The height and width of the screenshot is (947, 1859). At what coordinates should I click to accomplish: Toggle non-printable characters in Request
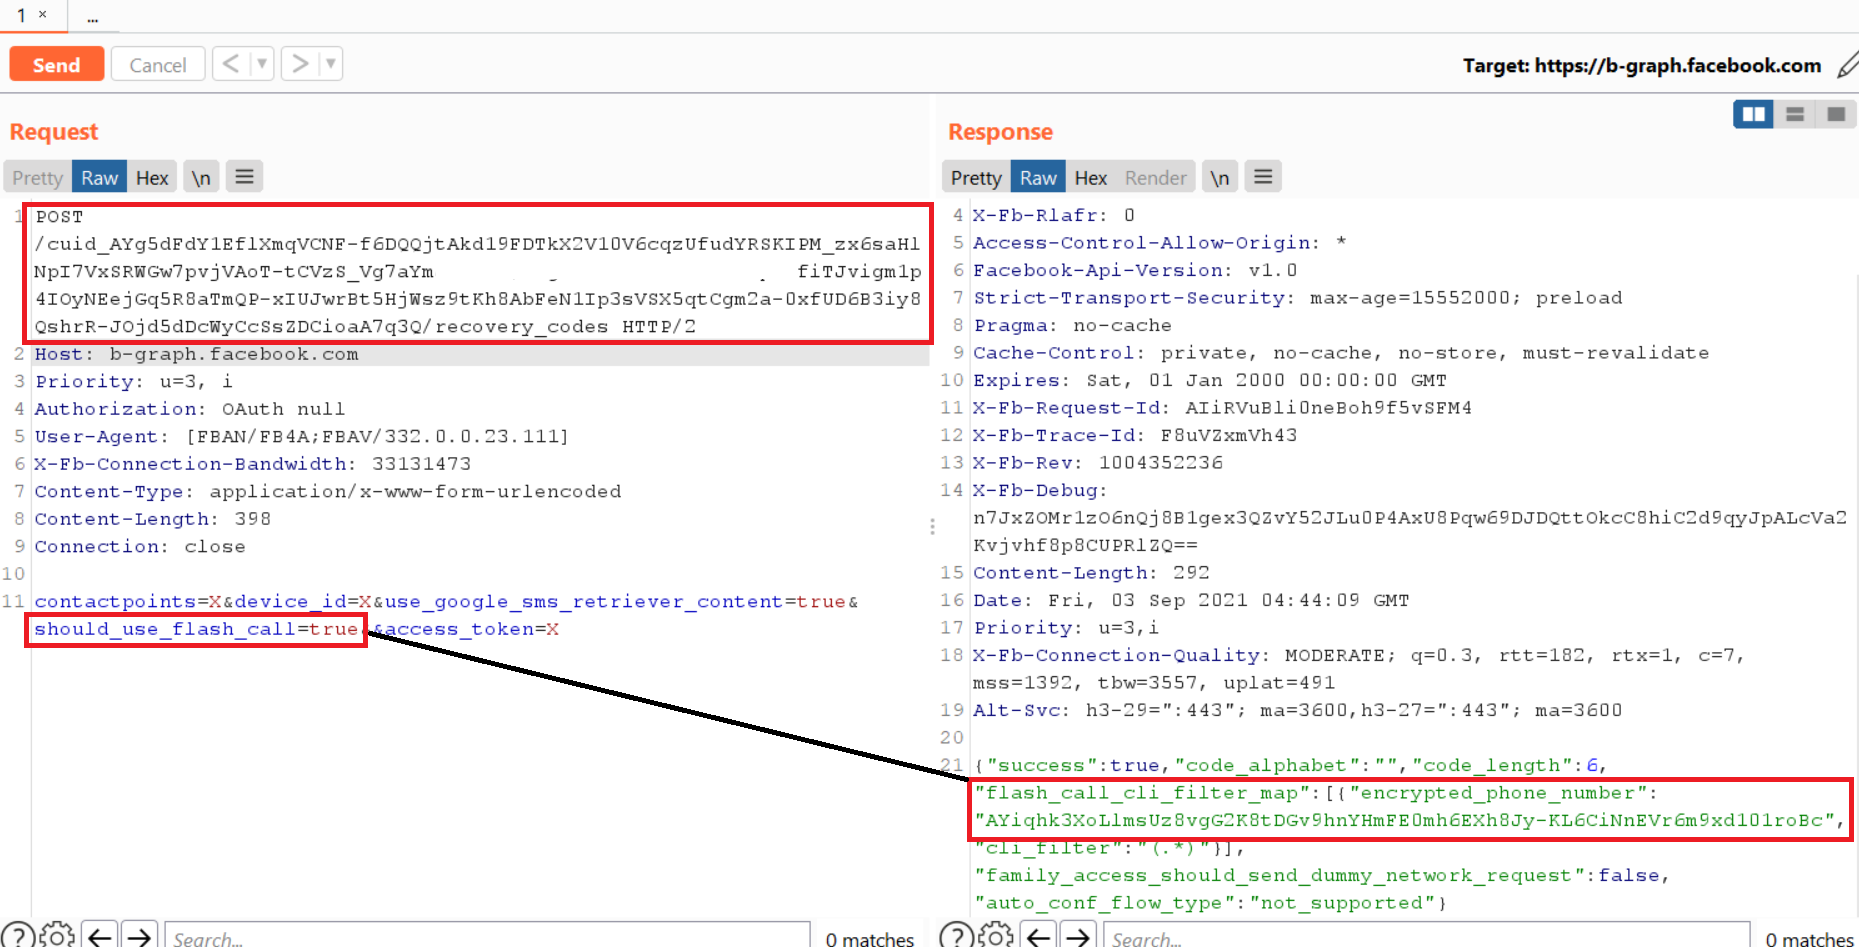tap(201, 178)
